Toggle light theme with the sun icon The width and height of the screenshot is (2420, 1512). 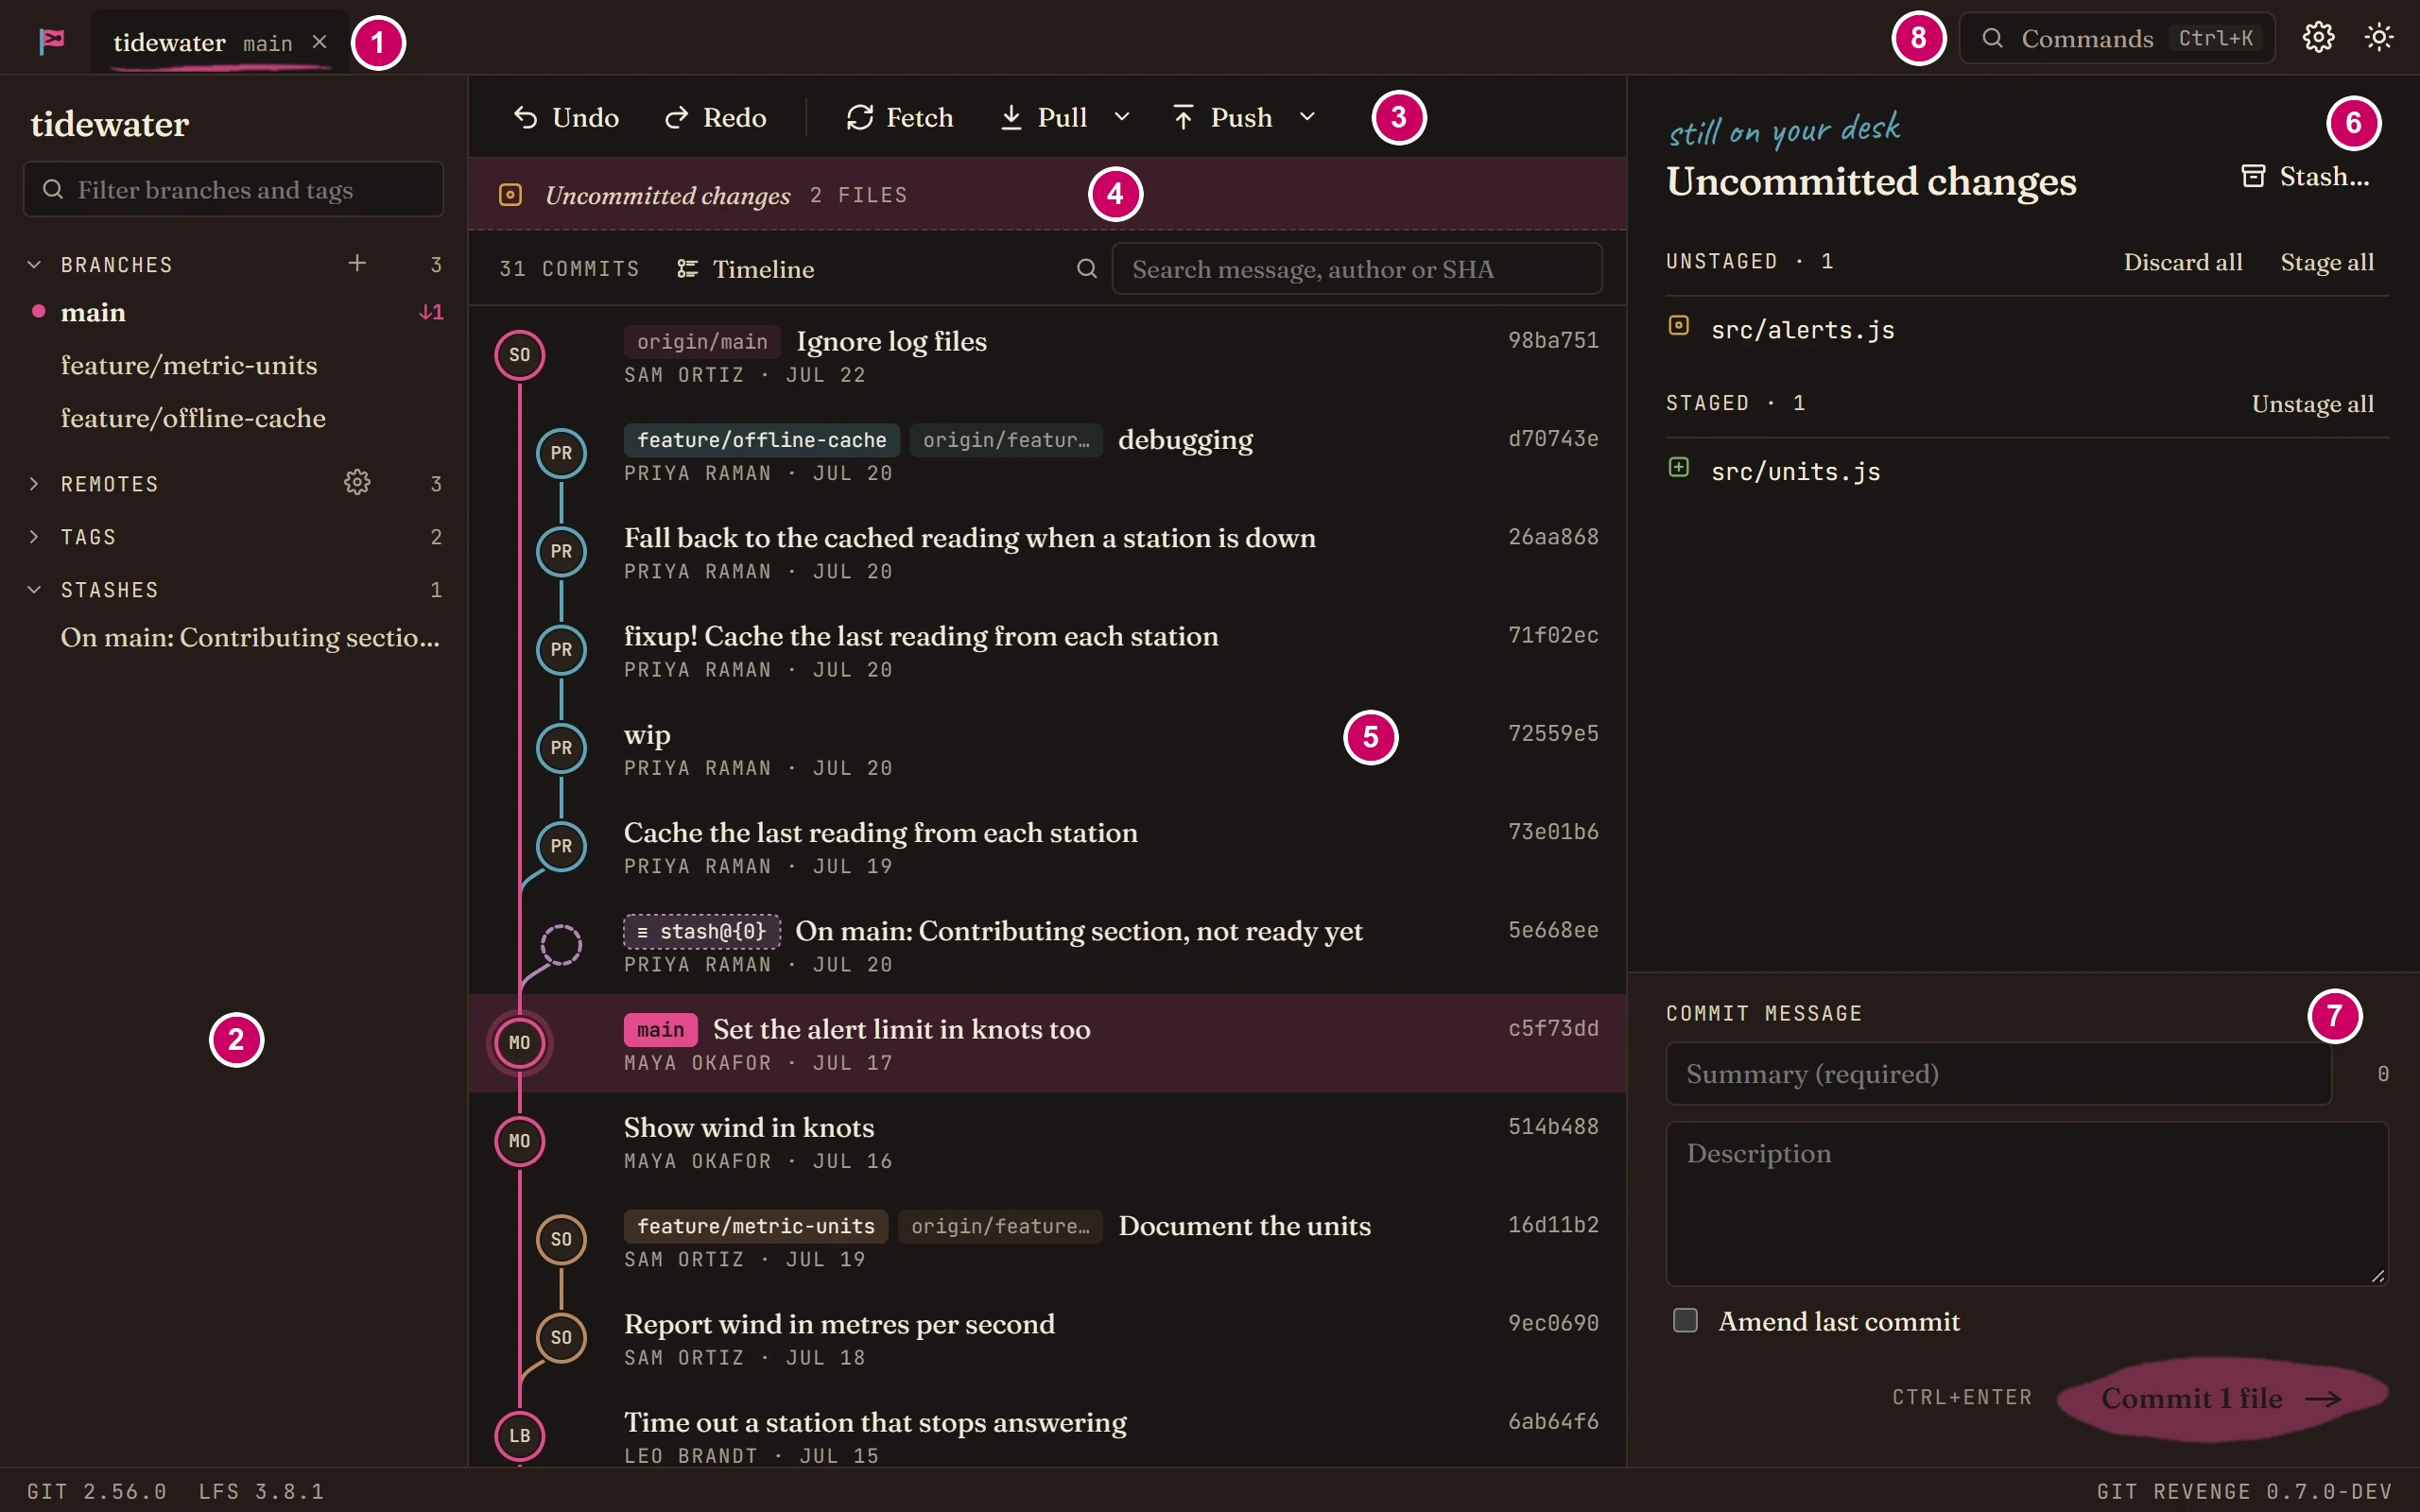tap(2379, 38)
